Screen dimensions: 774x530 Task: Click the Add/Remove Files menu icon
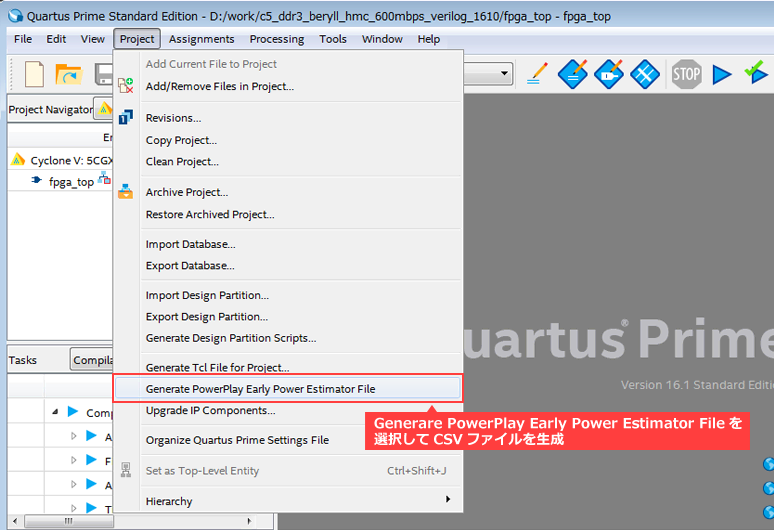pos(126,85)
